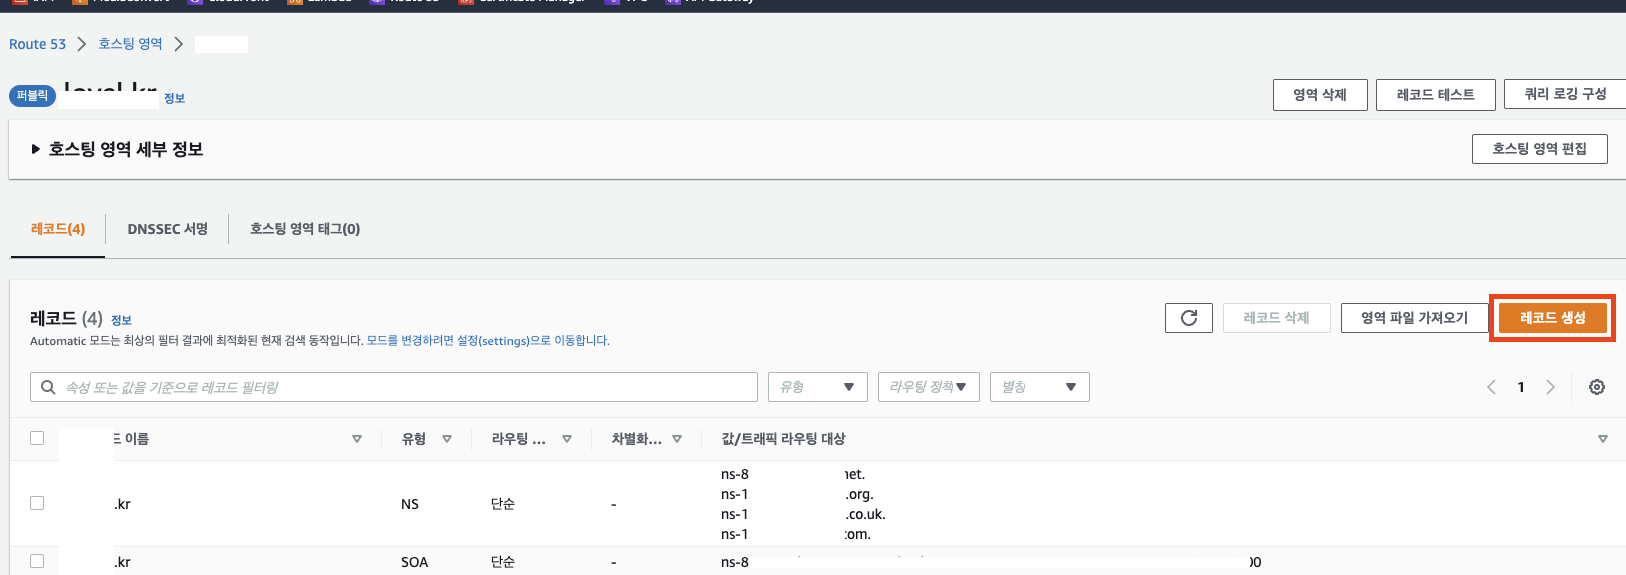Click 값/트래픽 라우팅 대상 column header

point(784,439)
